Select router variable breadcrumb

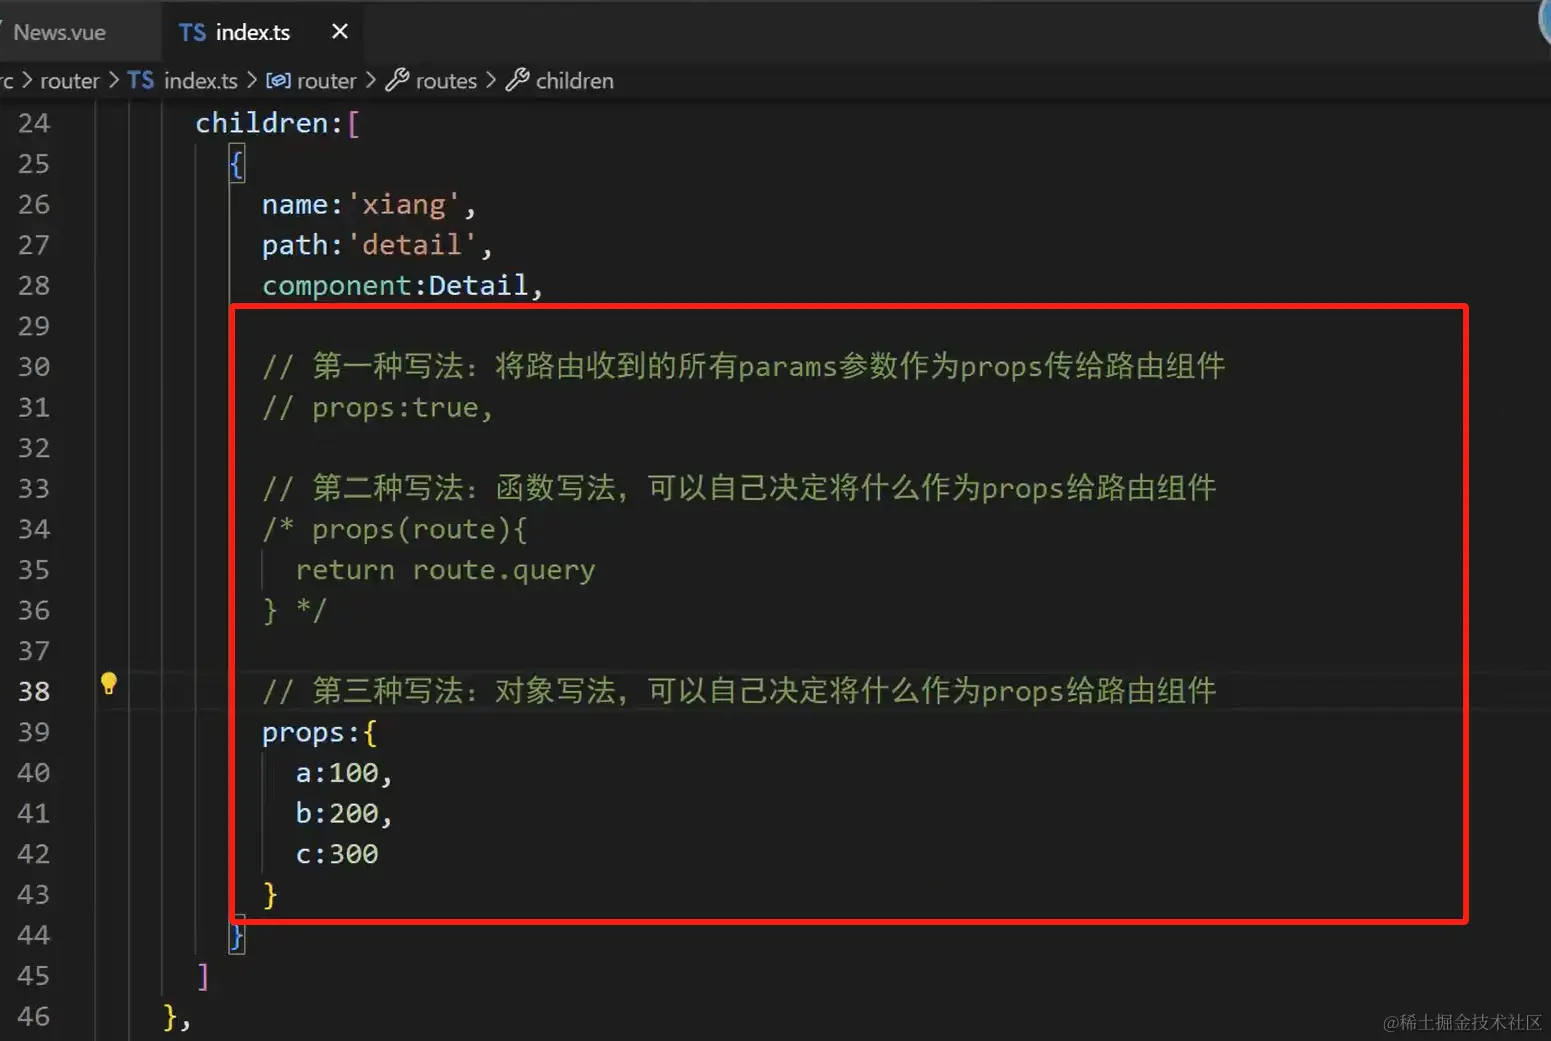point(327,81)
